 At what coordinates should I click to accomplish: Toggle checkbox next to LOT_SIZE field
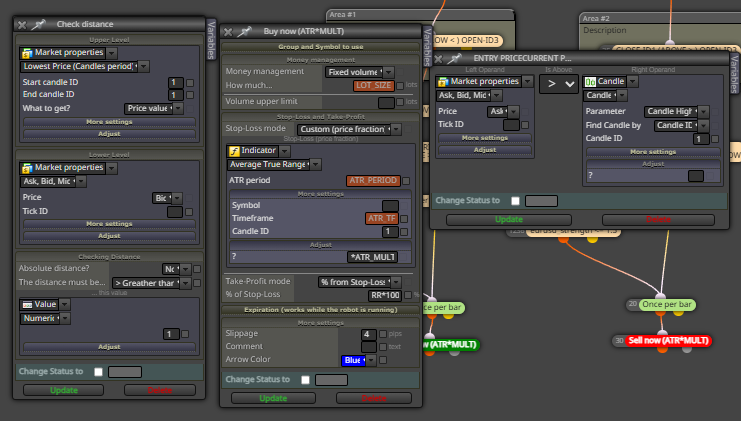(x=400, y=86)
